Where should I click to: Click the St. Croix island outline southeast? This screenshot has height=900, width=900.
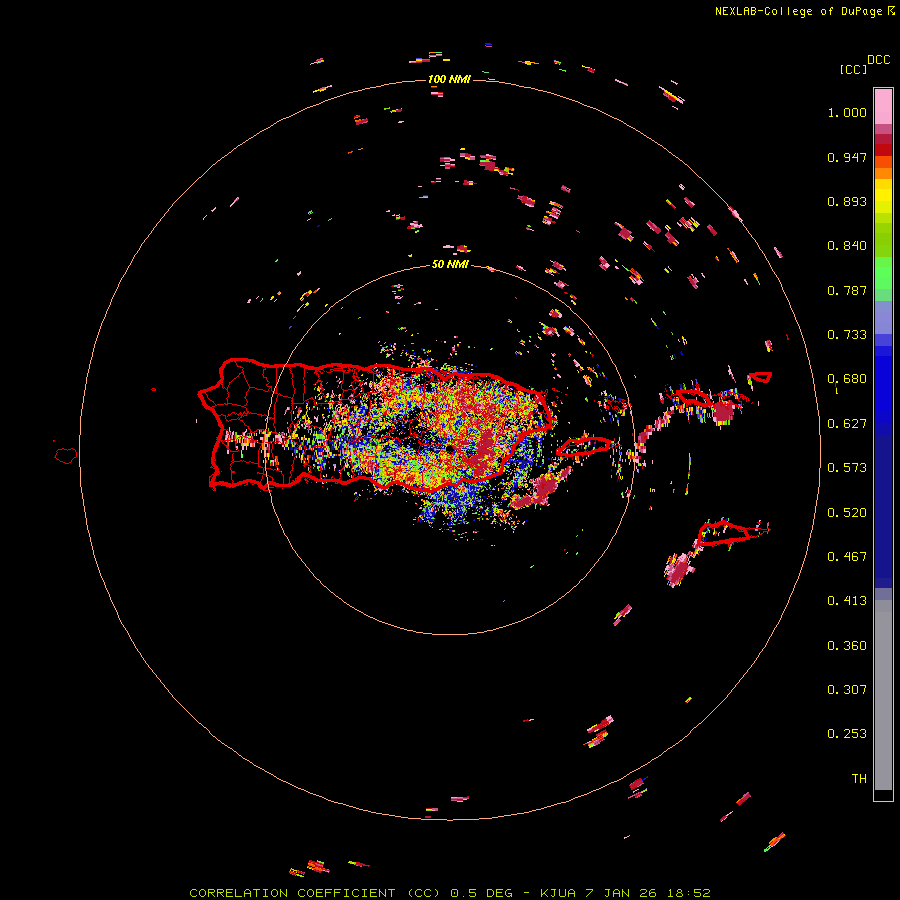click(724, 533)
